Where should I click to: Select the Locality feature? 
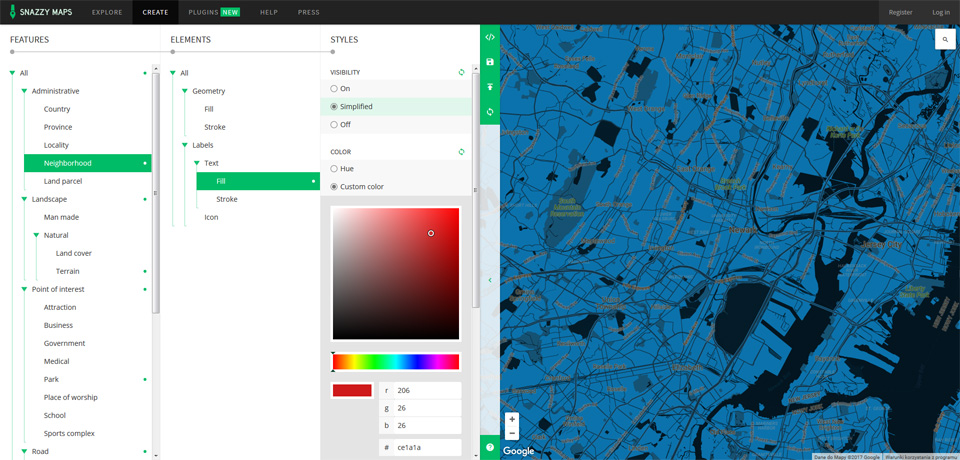(56, 145)
